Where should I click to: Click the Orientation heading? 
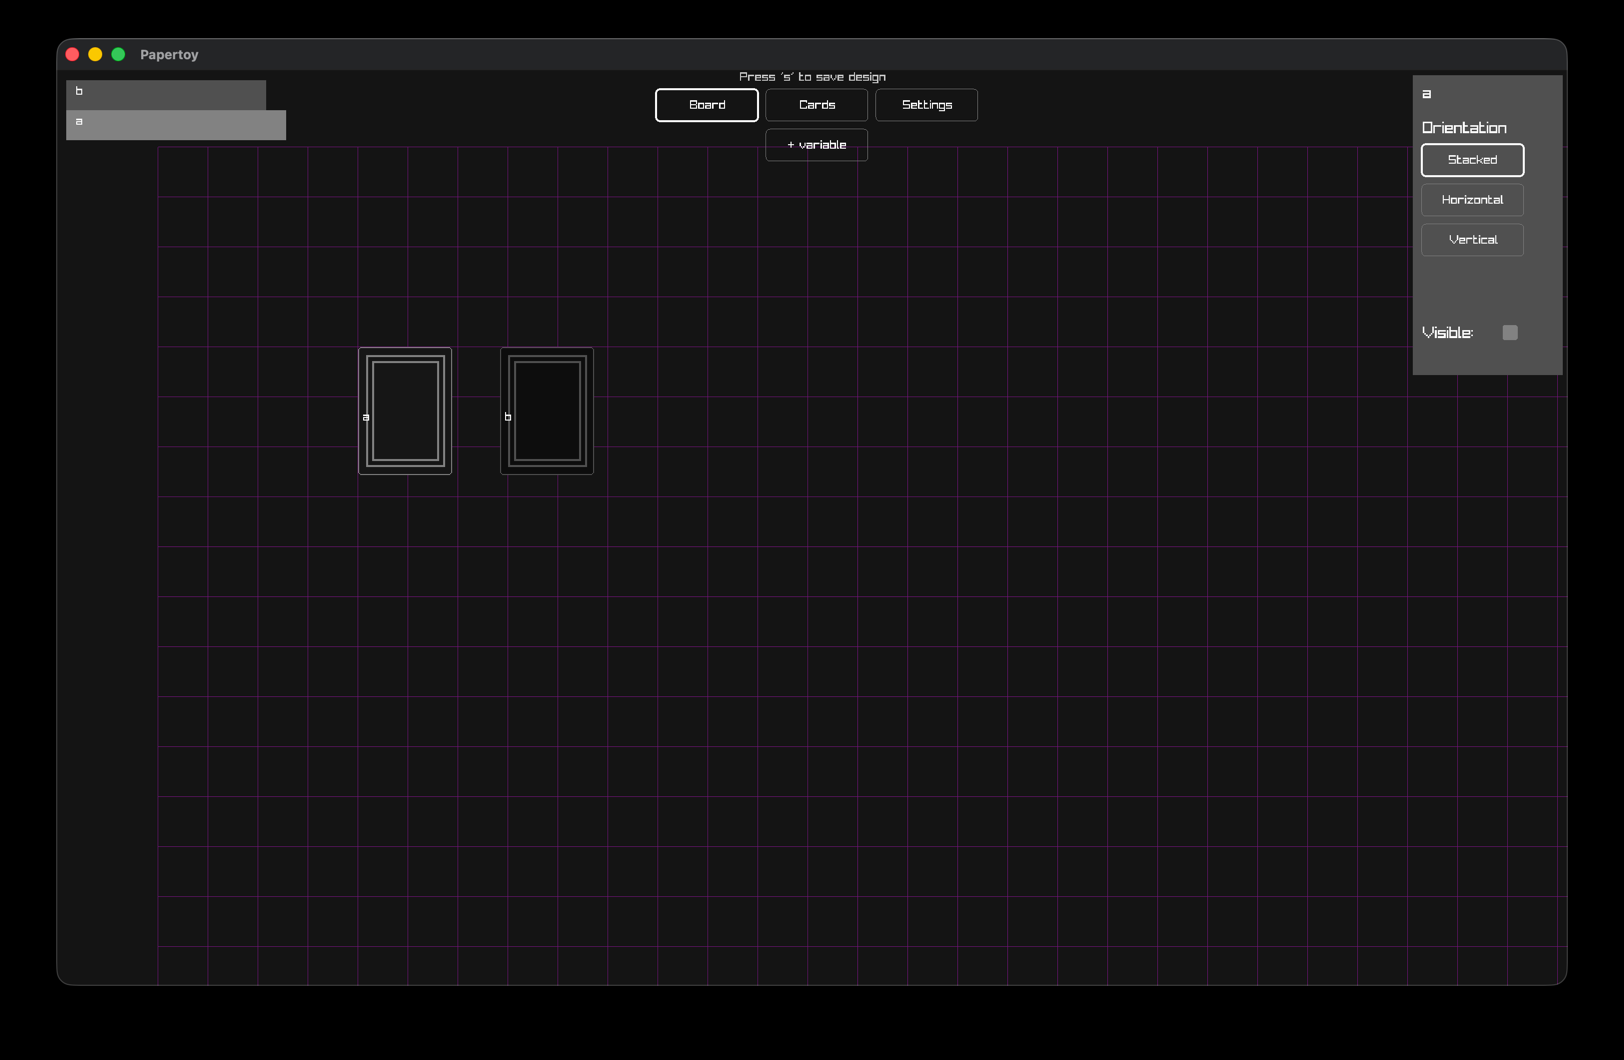pyautogui.click(x=1464, y=128)
